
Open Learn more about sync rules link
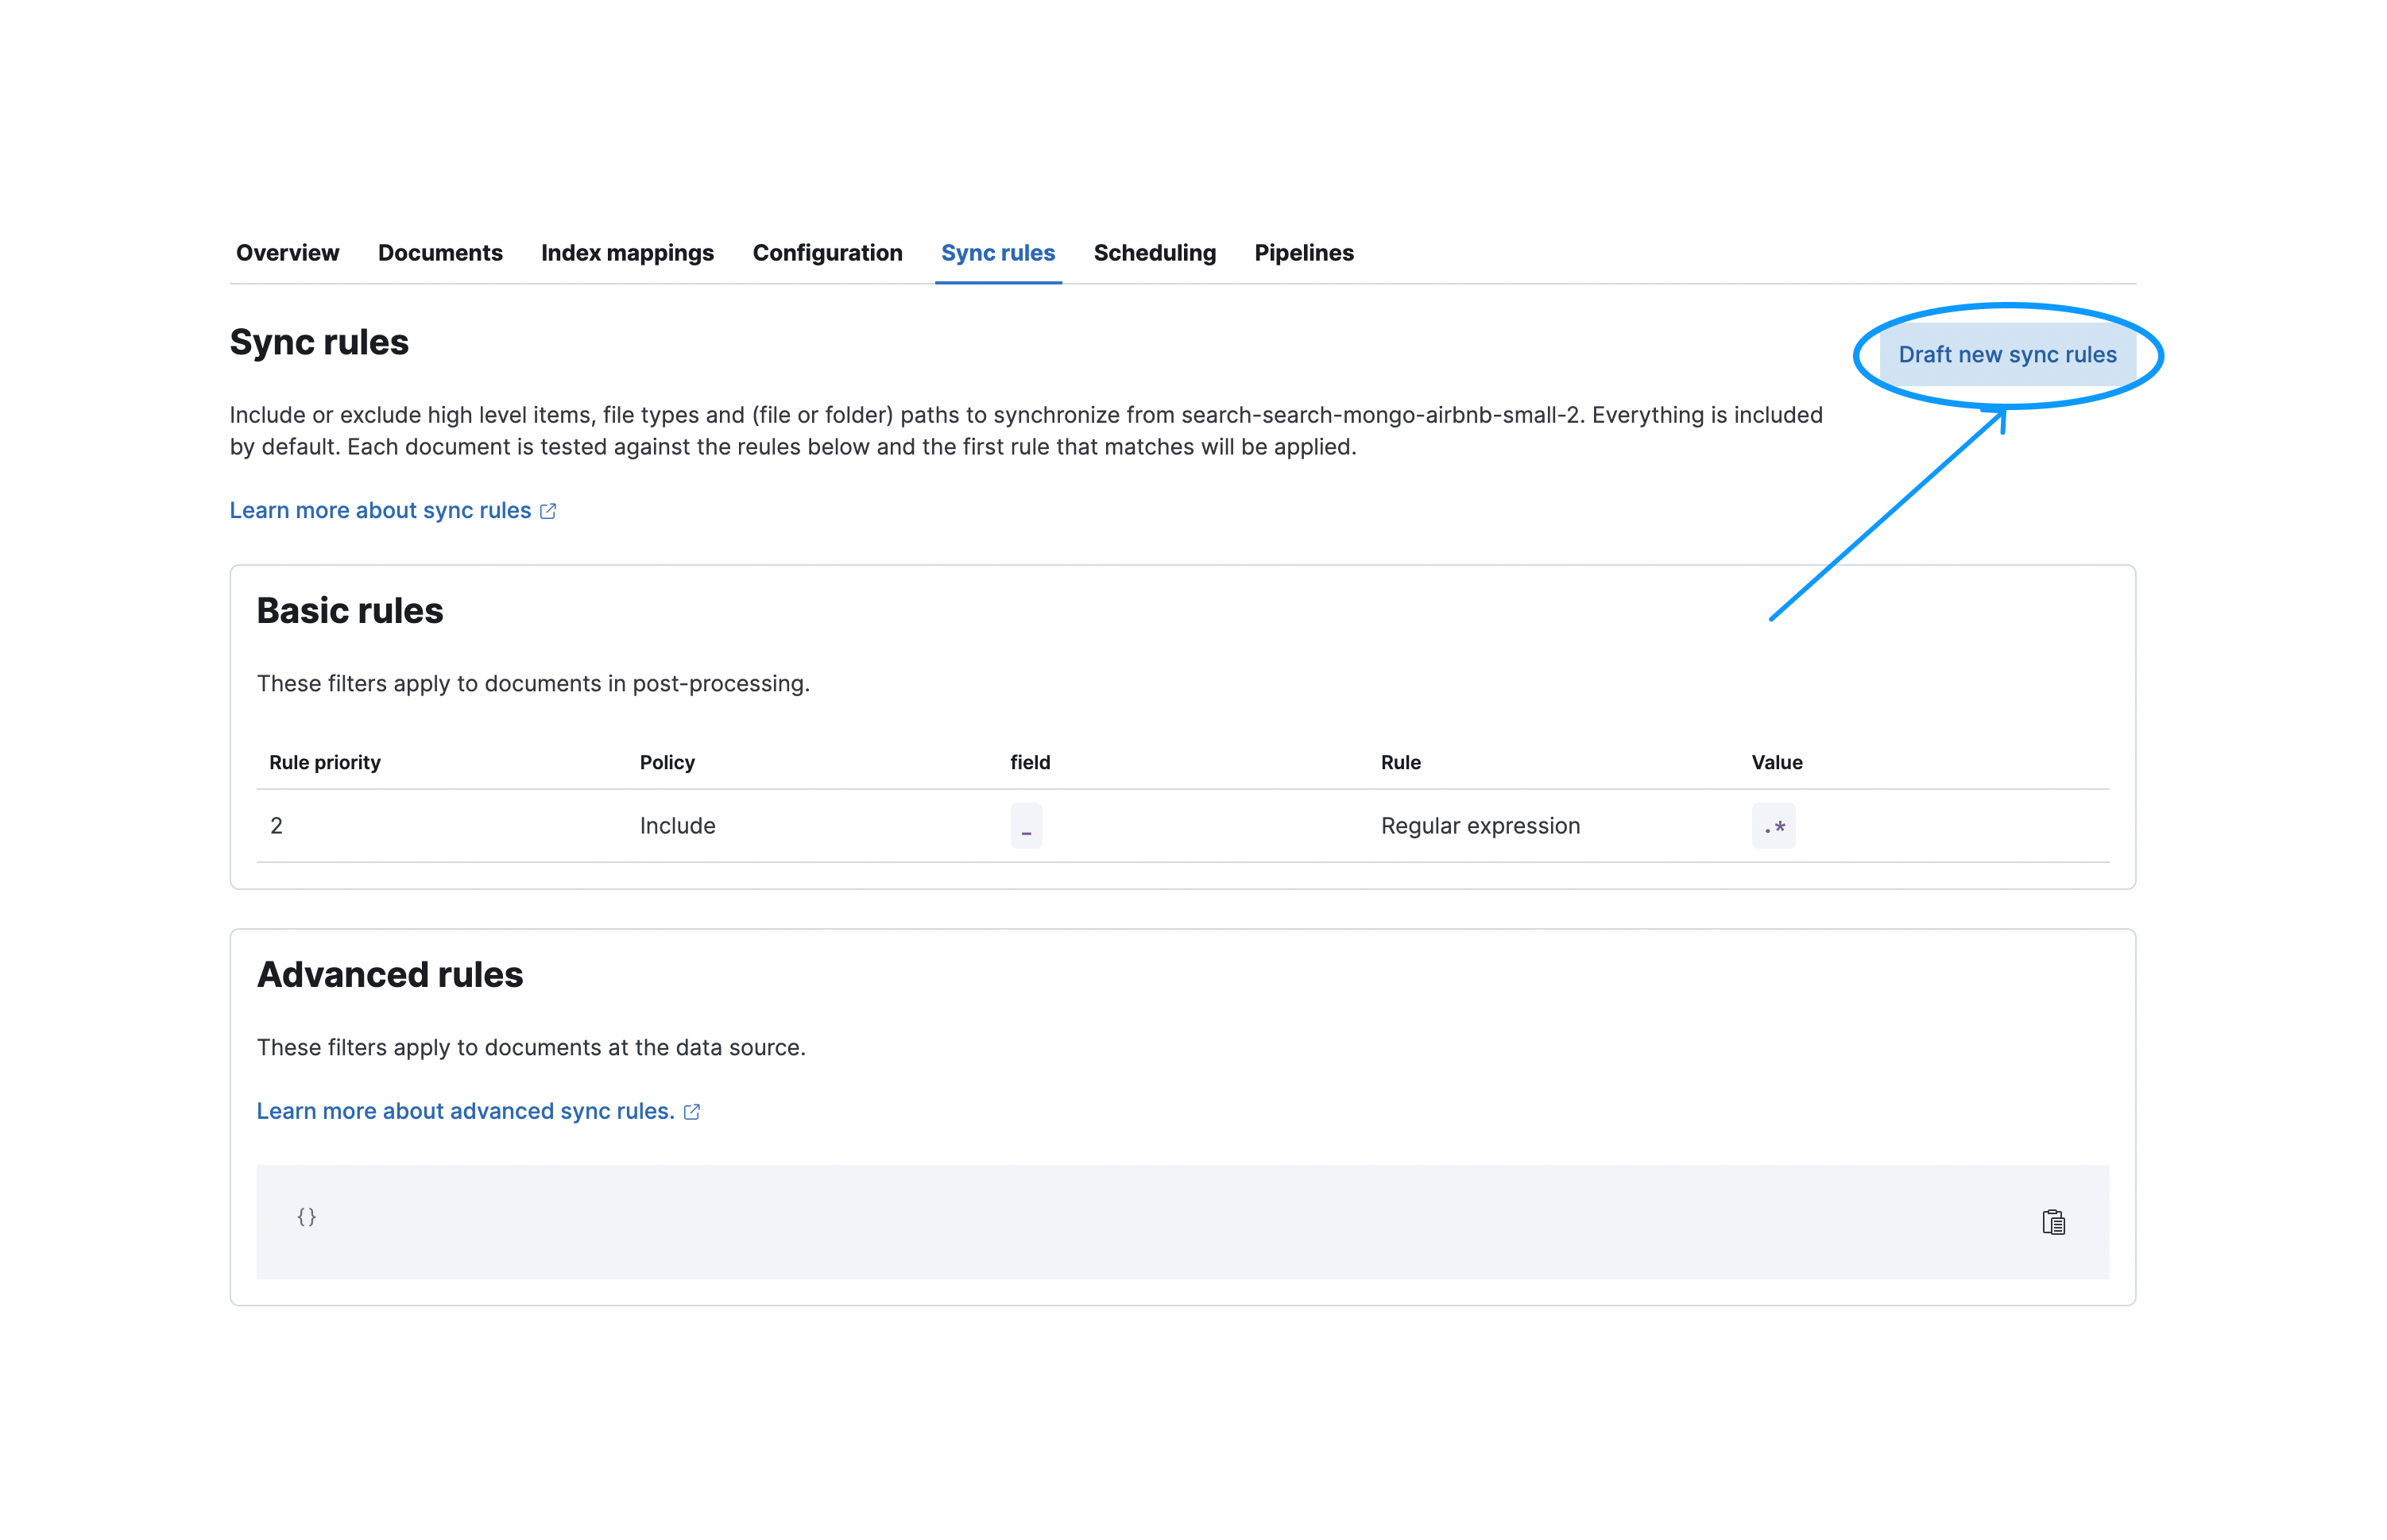coord(380,511)
